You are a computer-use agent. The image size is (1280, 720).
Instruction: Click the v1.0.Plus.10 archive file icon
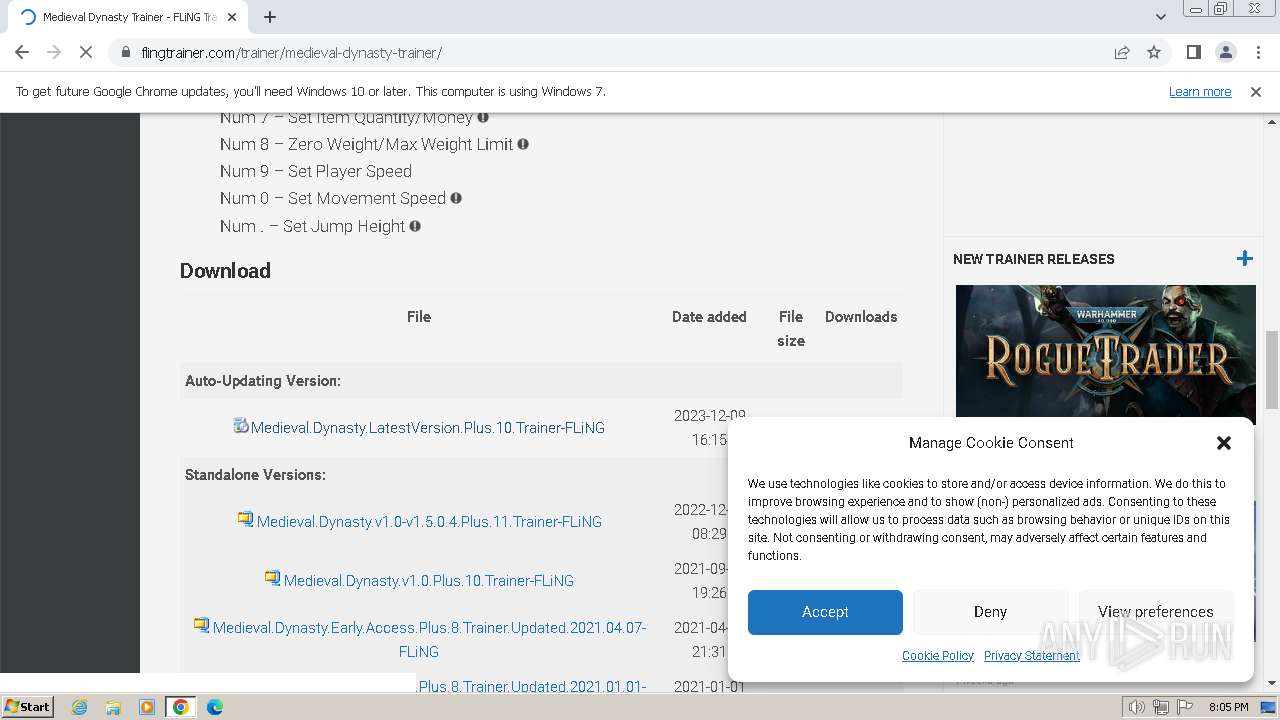(272, 578)
